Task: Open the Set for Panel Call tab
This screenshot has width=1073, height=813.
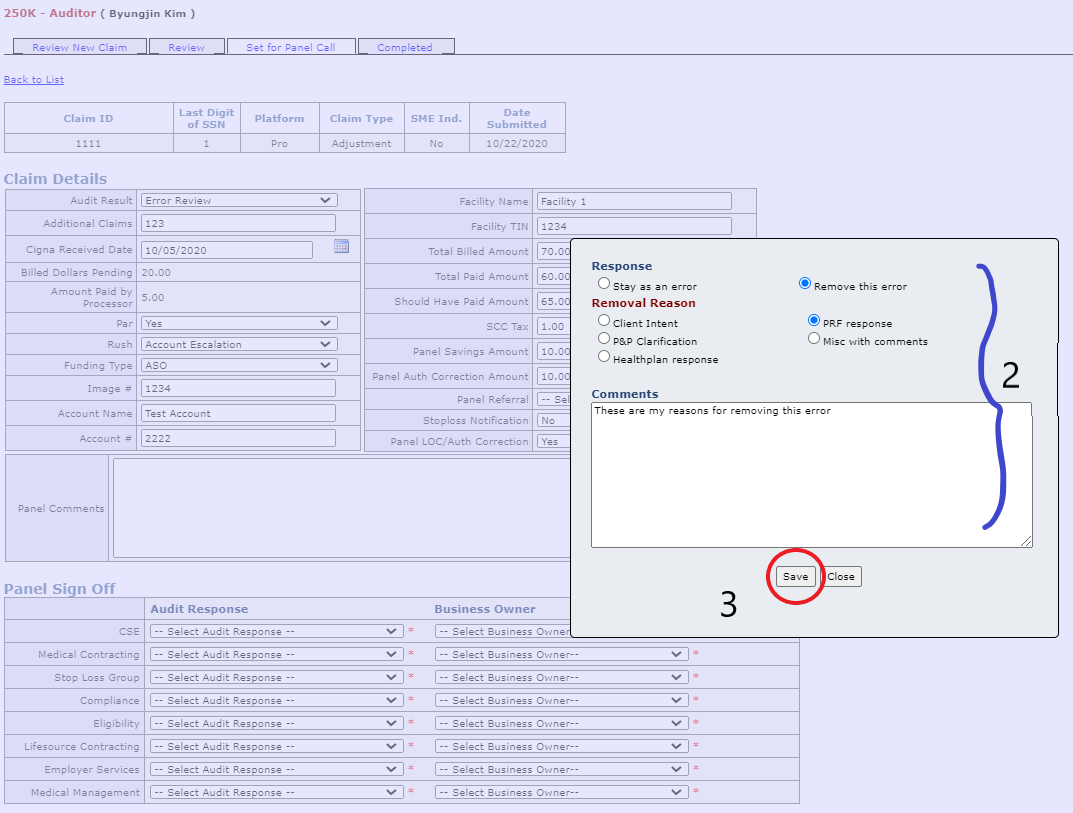Action: point(291,47)
